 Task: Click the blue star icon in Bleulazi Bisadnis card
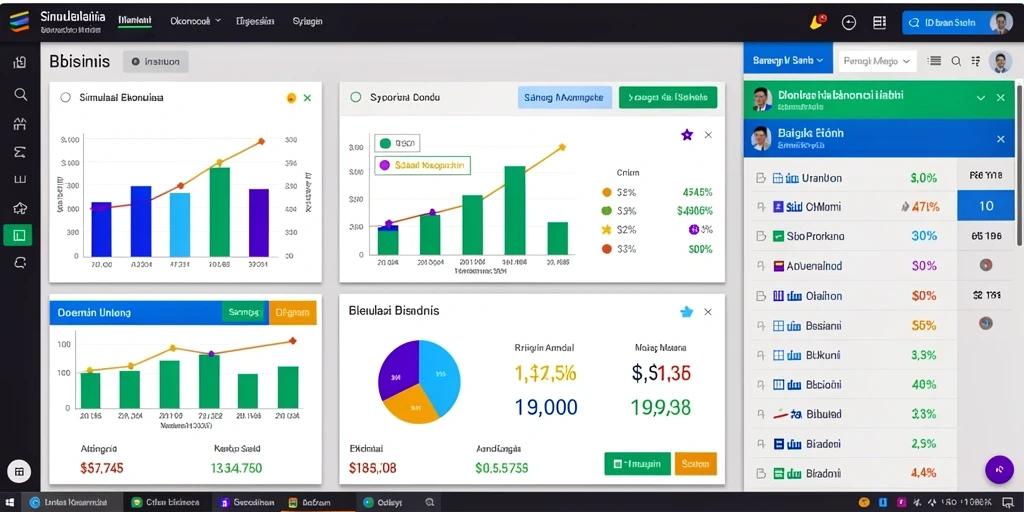(686, 312)
